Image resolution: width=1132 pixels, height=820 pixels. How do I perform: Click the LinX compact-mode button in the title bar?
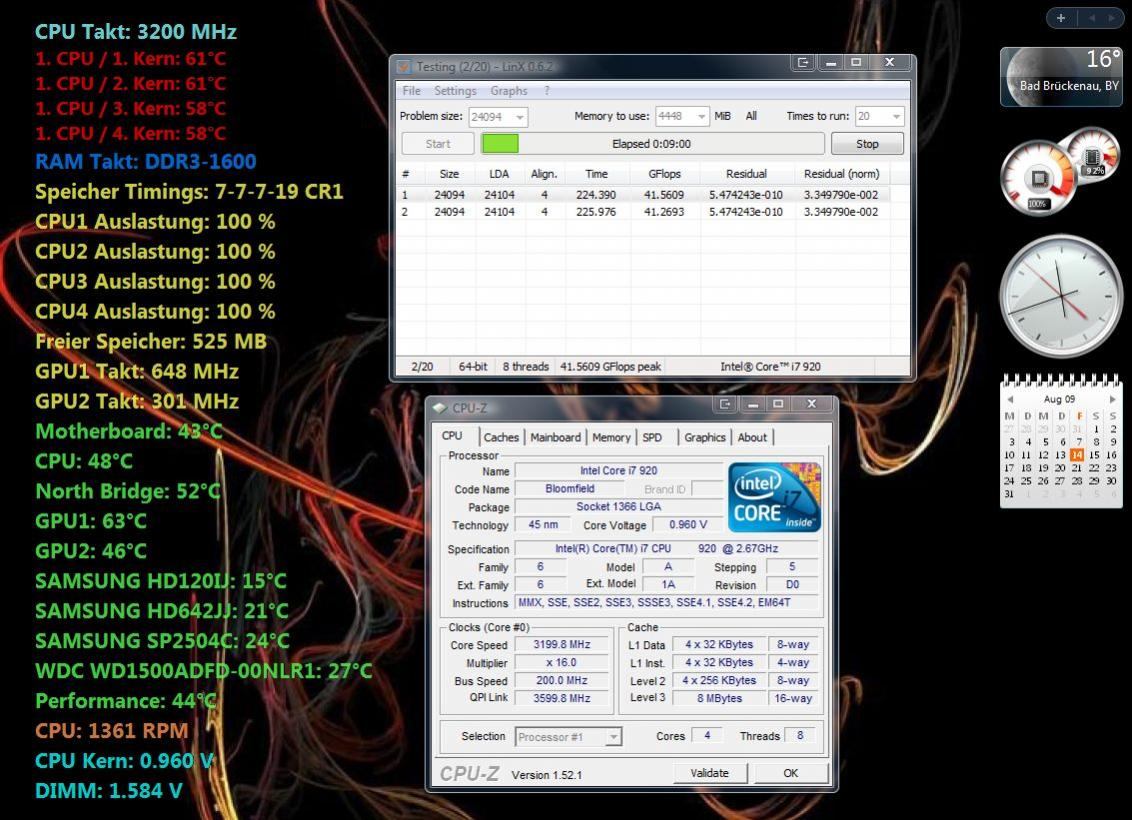coord(803,63)
